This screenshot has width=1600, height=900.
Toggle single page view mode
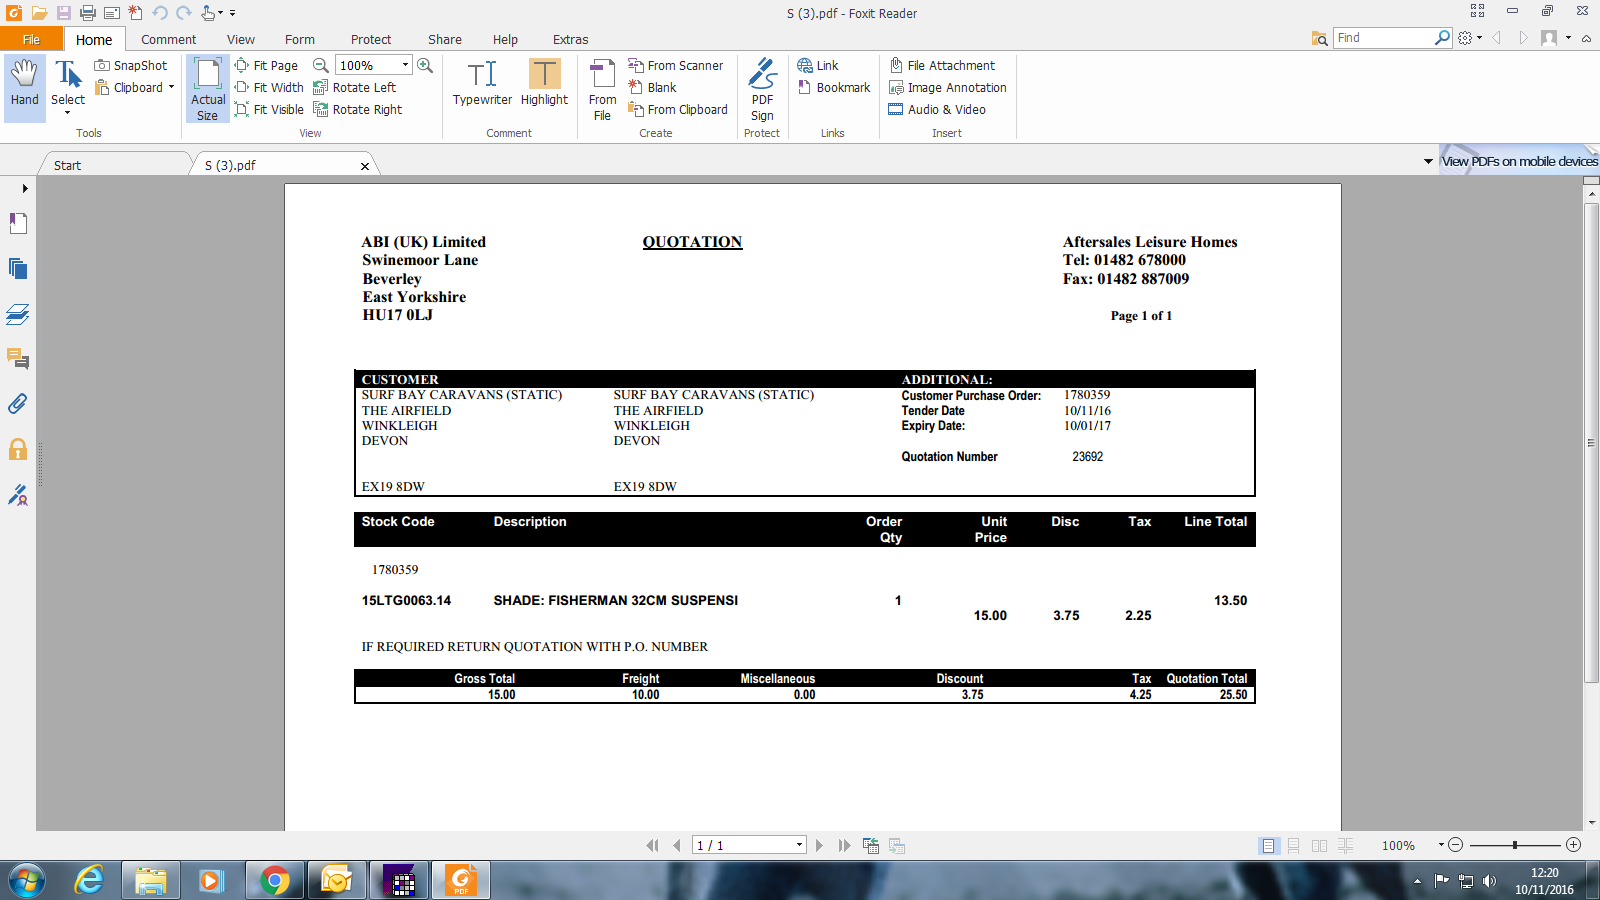[1268, 846]
